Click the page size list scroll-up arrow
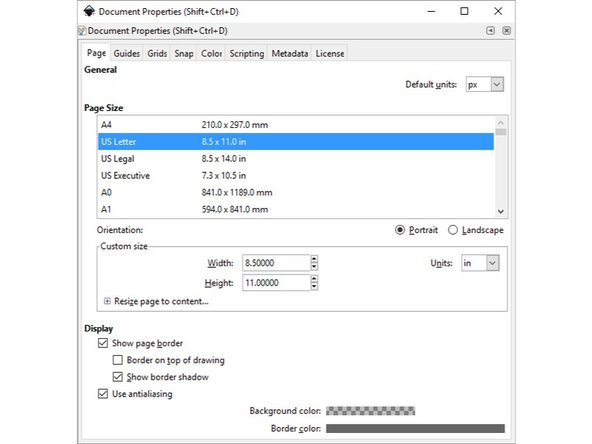Viewport: 592px width, 444px height. tap(501, 122)
